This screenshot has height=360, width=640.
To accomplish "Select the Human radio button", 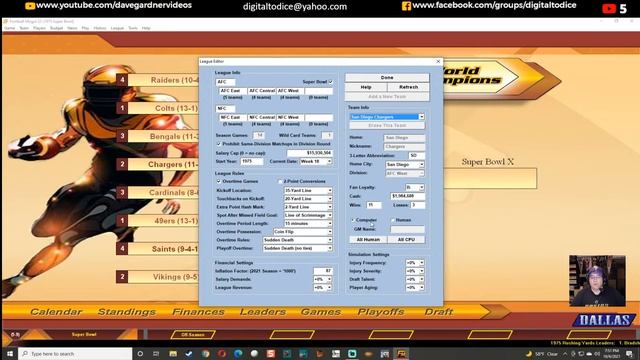I will coord(393,220).
